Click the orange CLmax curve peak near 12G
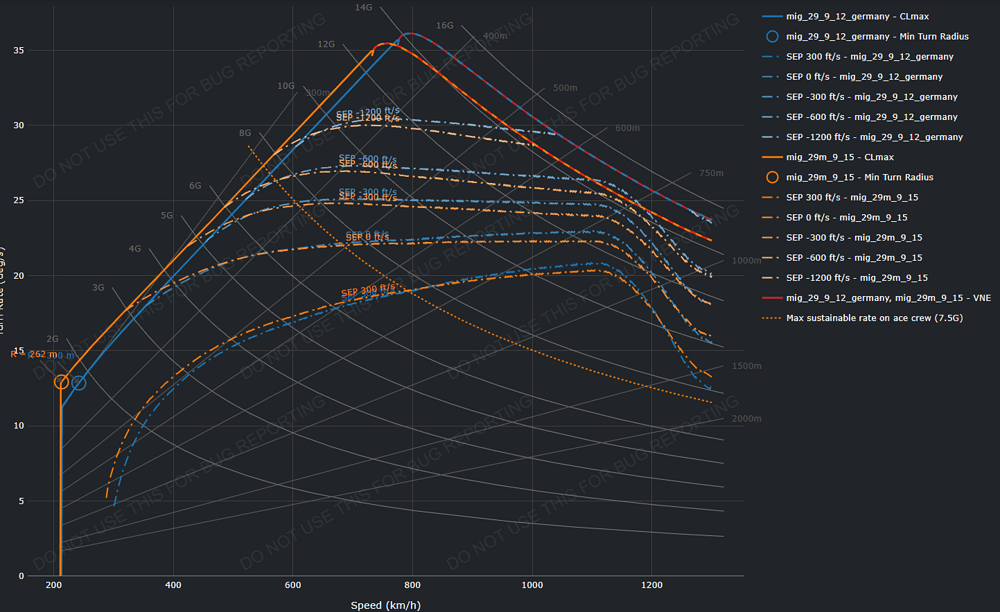Viewport: 1000px width, 612px height. (386, 44)
